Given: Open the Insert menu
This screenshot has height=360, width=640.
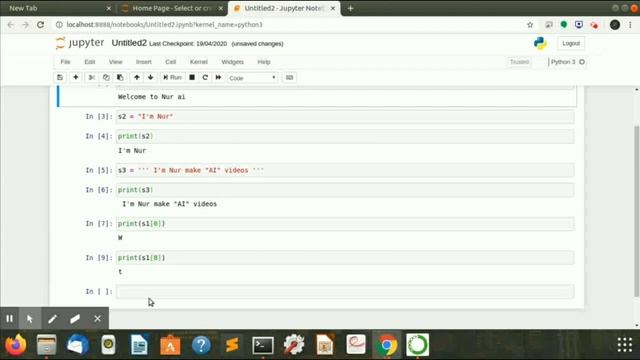Looking at the screenshot, I should [144, 62].
